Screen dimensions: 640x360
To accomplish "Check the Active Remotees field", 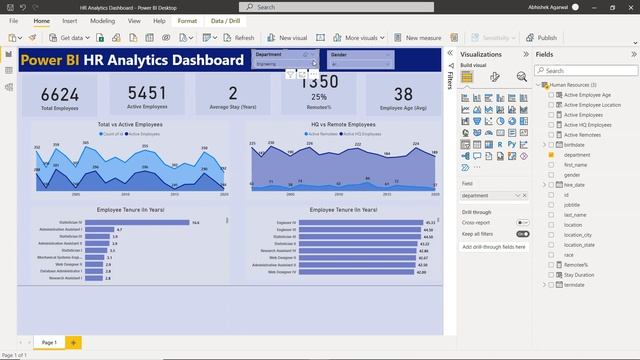I will 551,135.
